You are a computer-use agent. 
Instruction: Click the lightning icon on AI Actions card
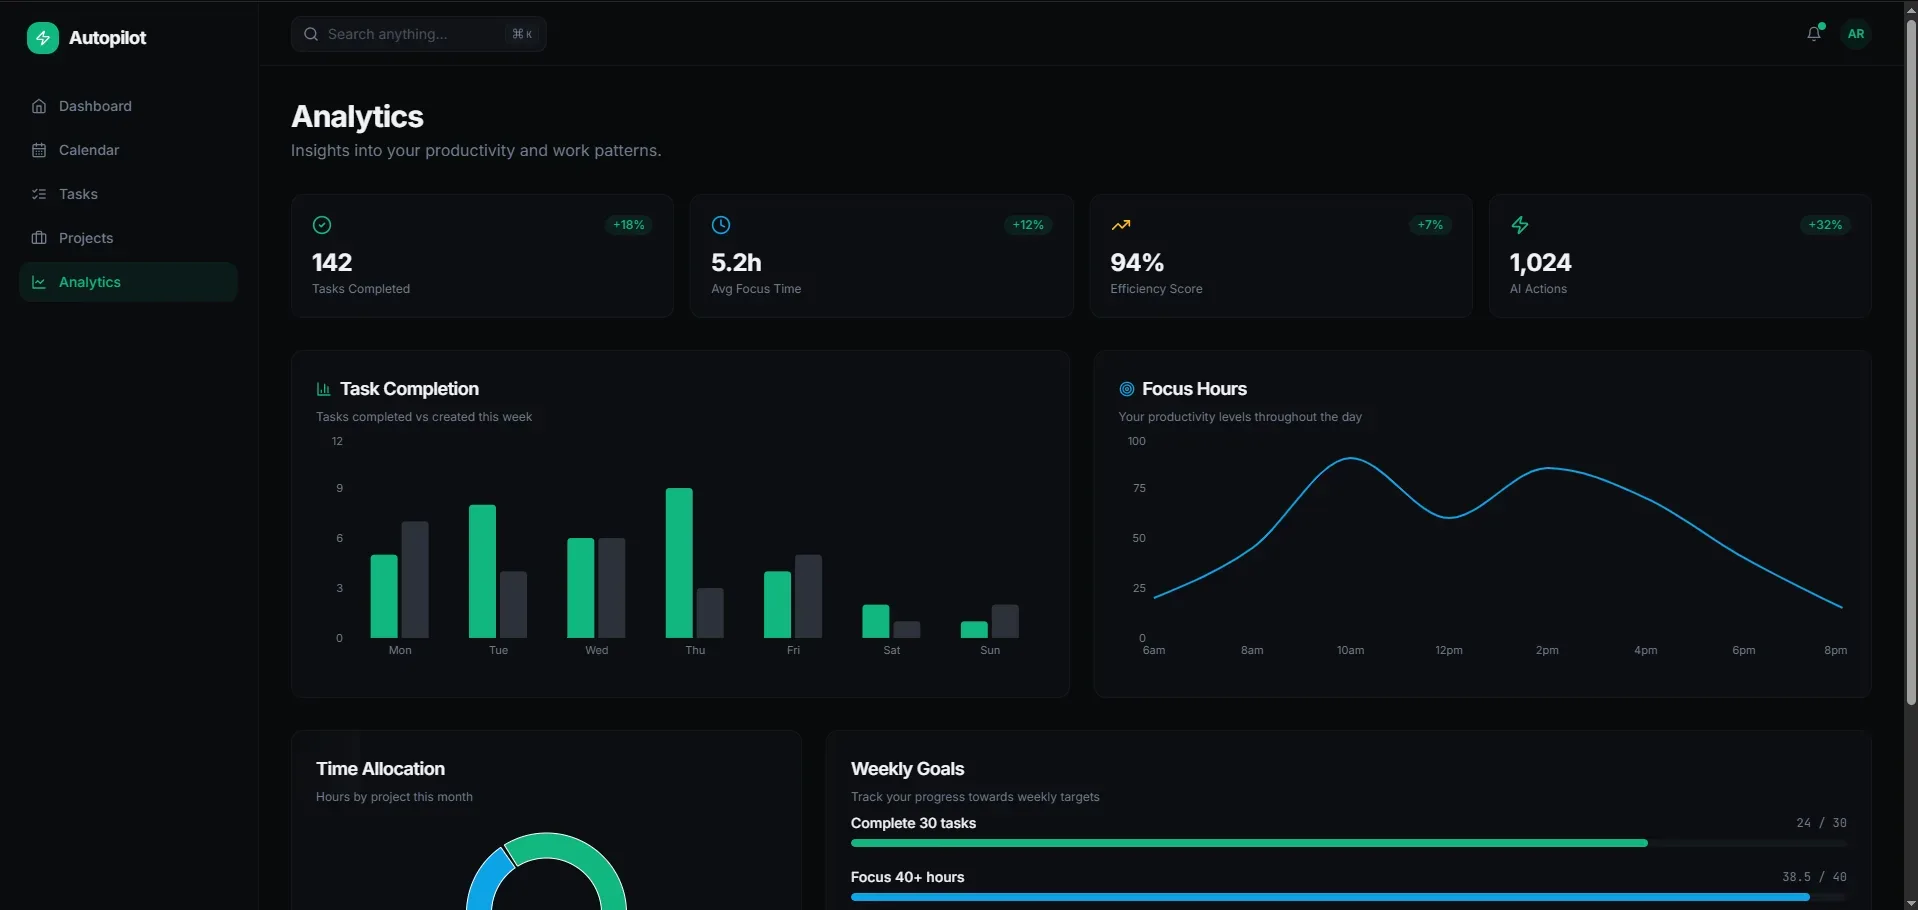1519,225
